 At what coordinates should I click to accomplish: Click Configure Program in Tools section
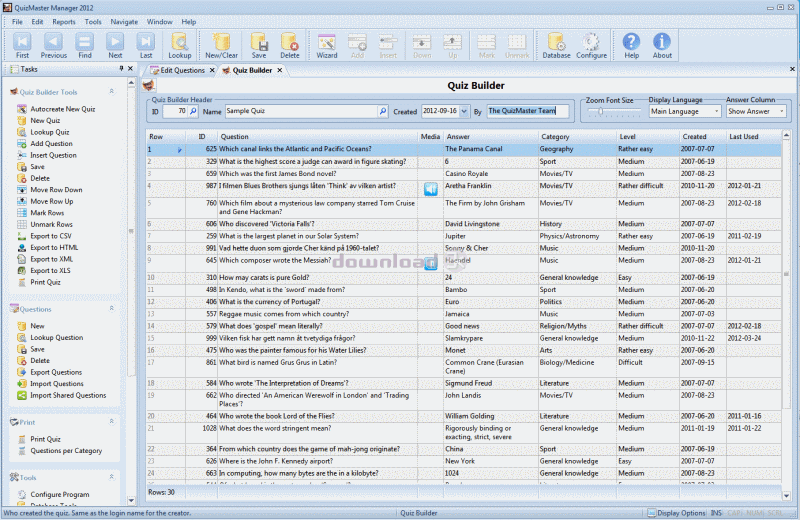(x=60, y=494)
